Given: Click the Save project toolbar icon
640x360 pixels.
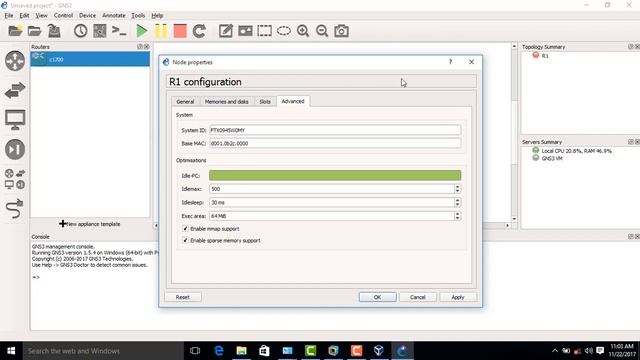Looking at the screenshot, I should tap(54, 31).
